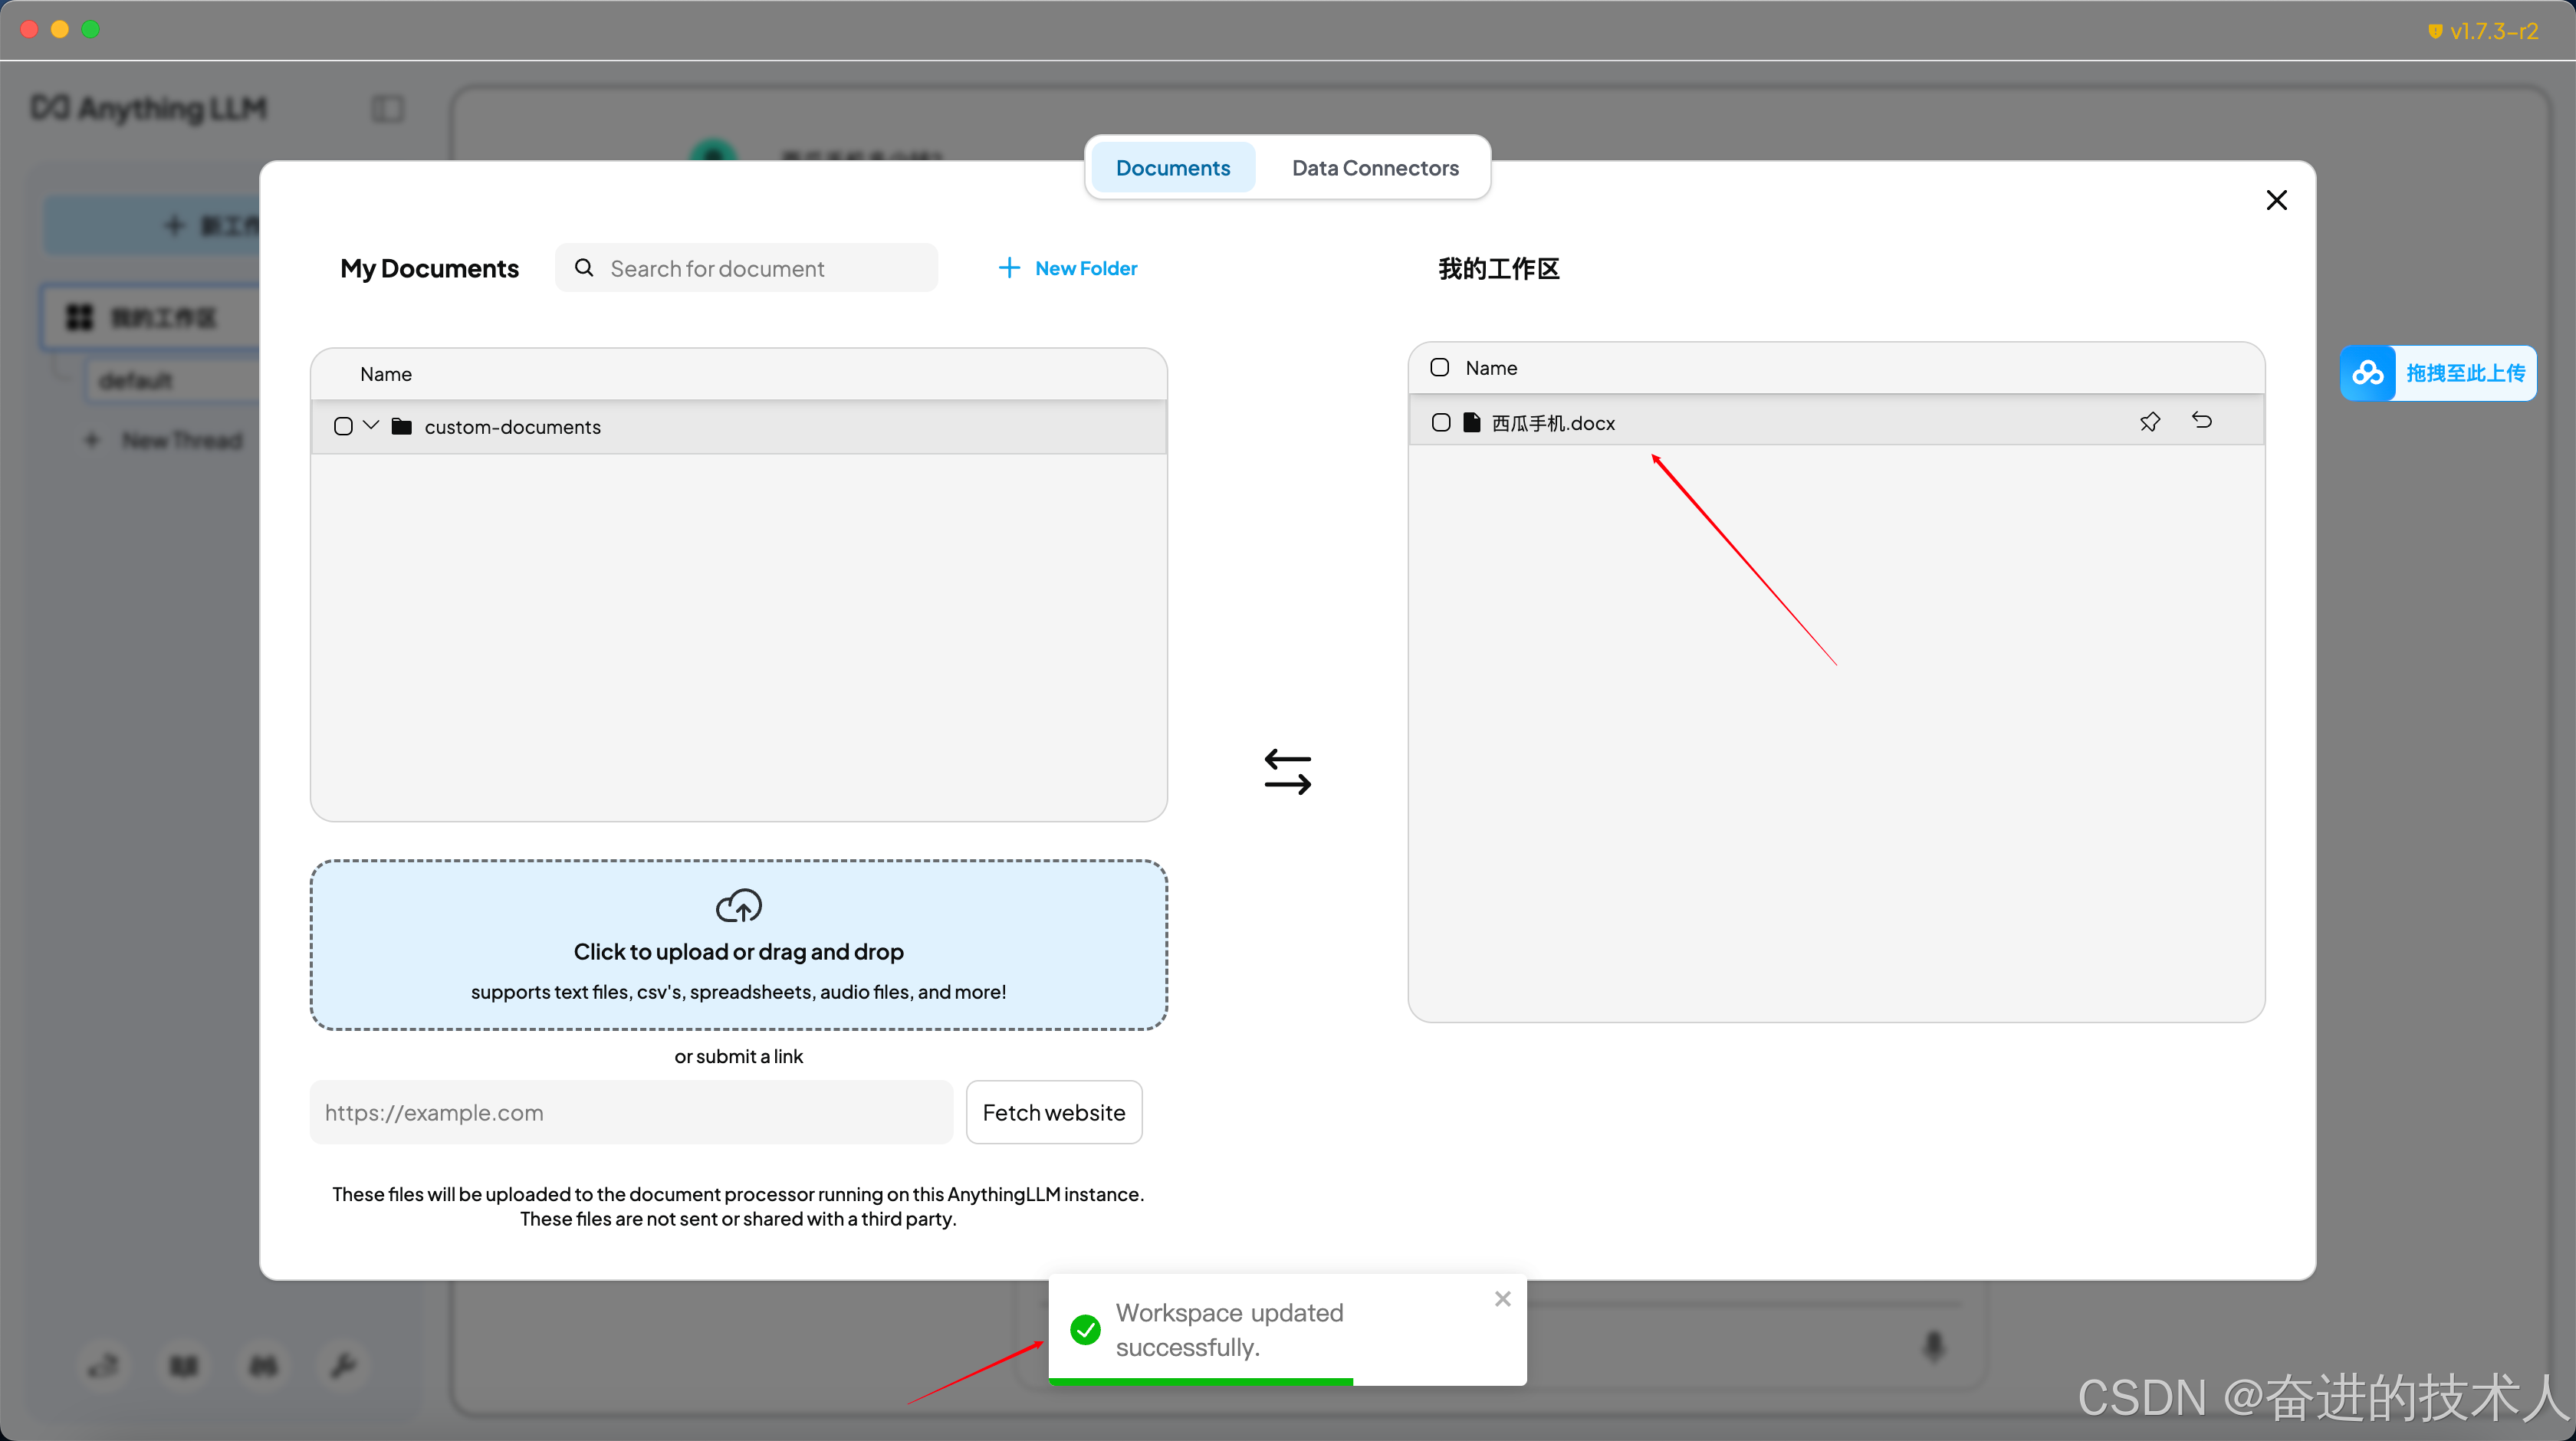Click the 我的工作区 workspace heading
The height and width of the screenshot is (1441, 2576).
[1498, 268]
